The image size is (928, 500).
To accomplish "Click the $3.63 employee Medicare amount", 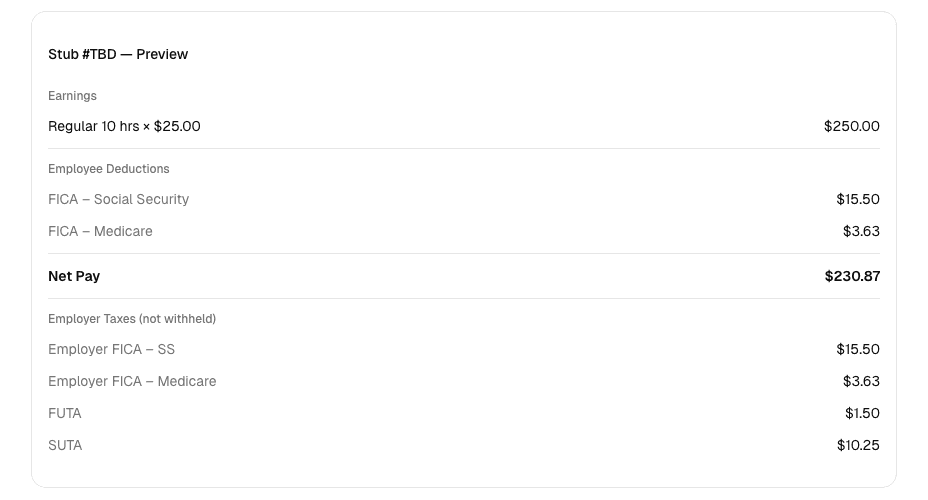I will pyautogui.click(x=861, y=231).
